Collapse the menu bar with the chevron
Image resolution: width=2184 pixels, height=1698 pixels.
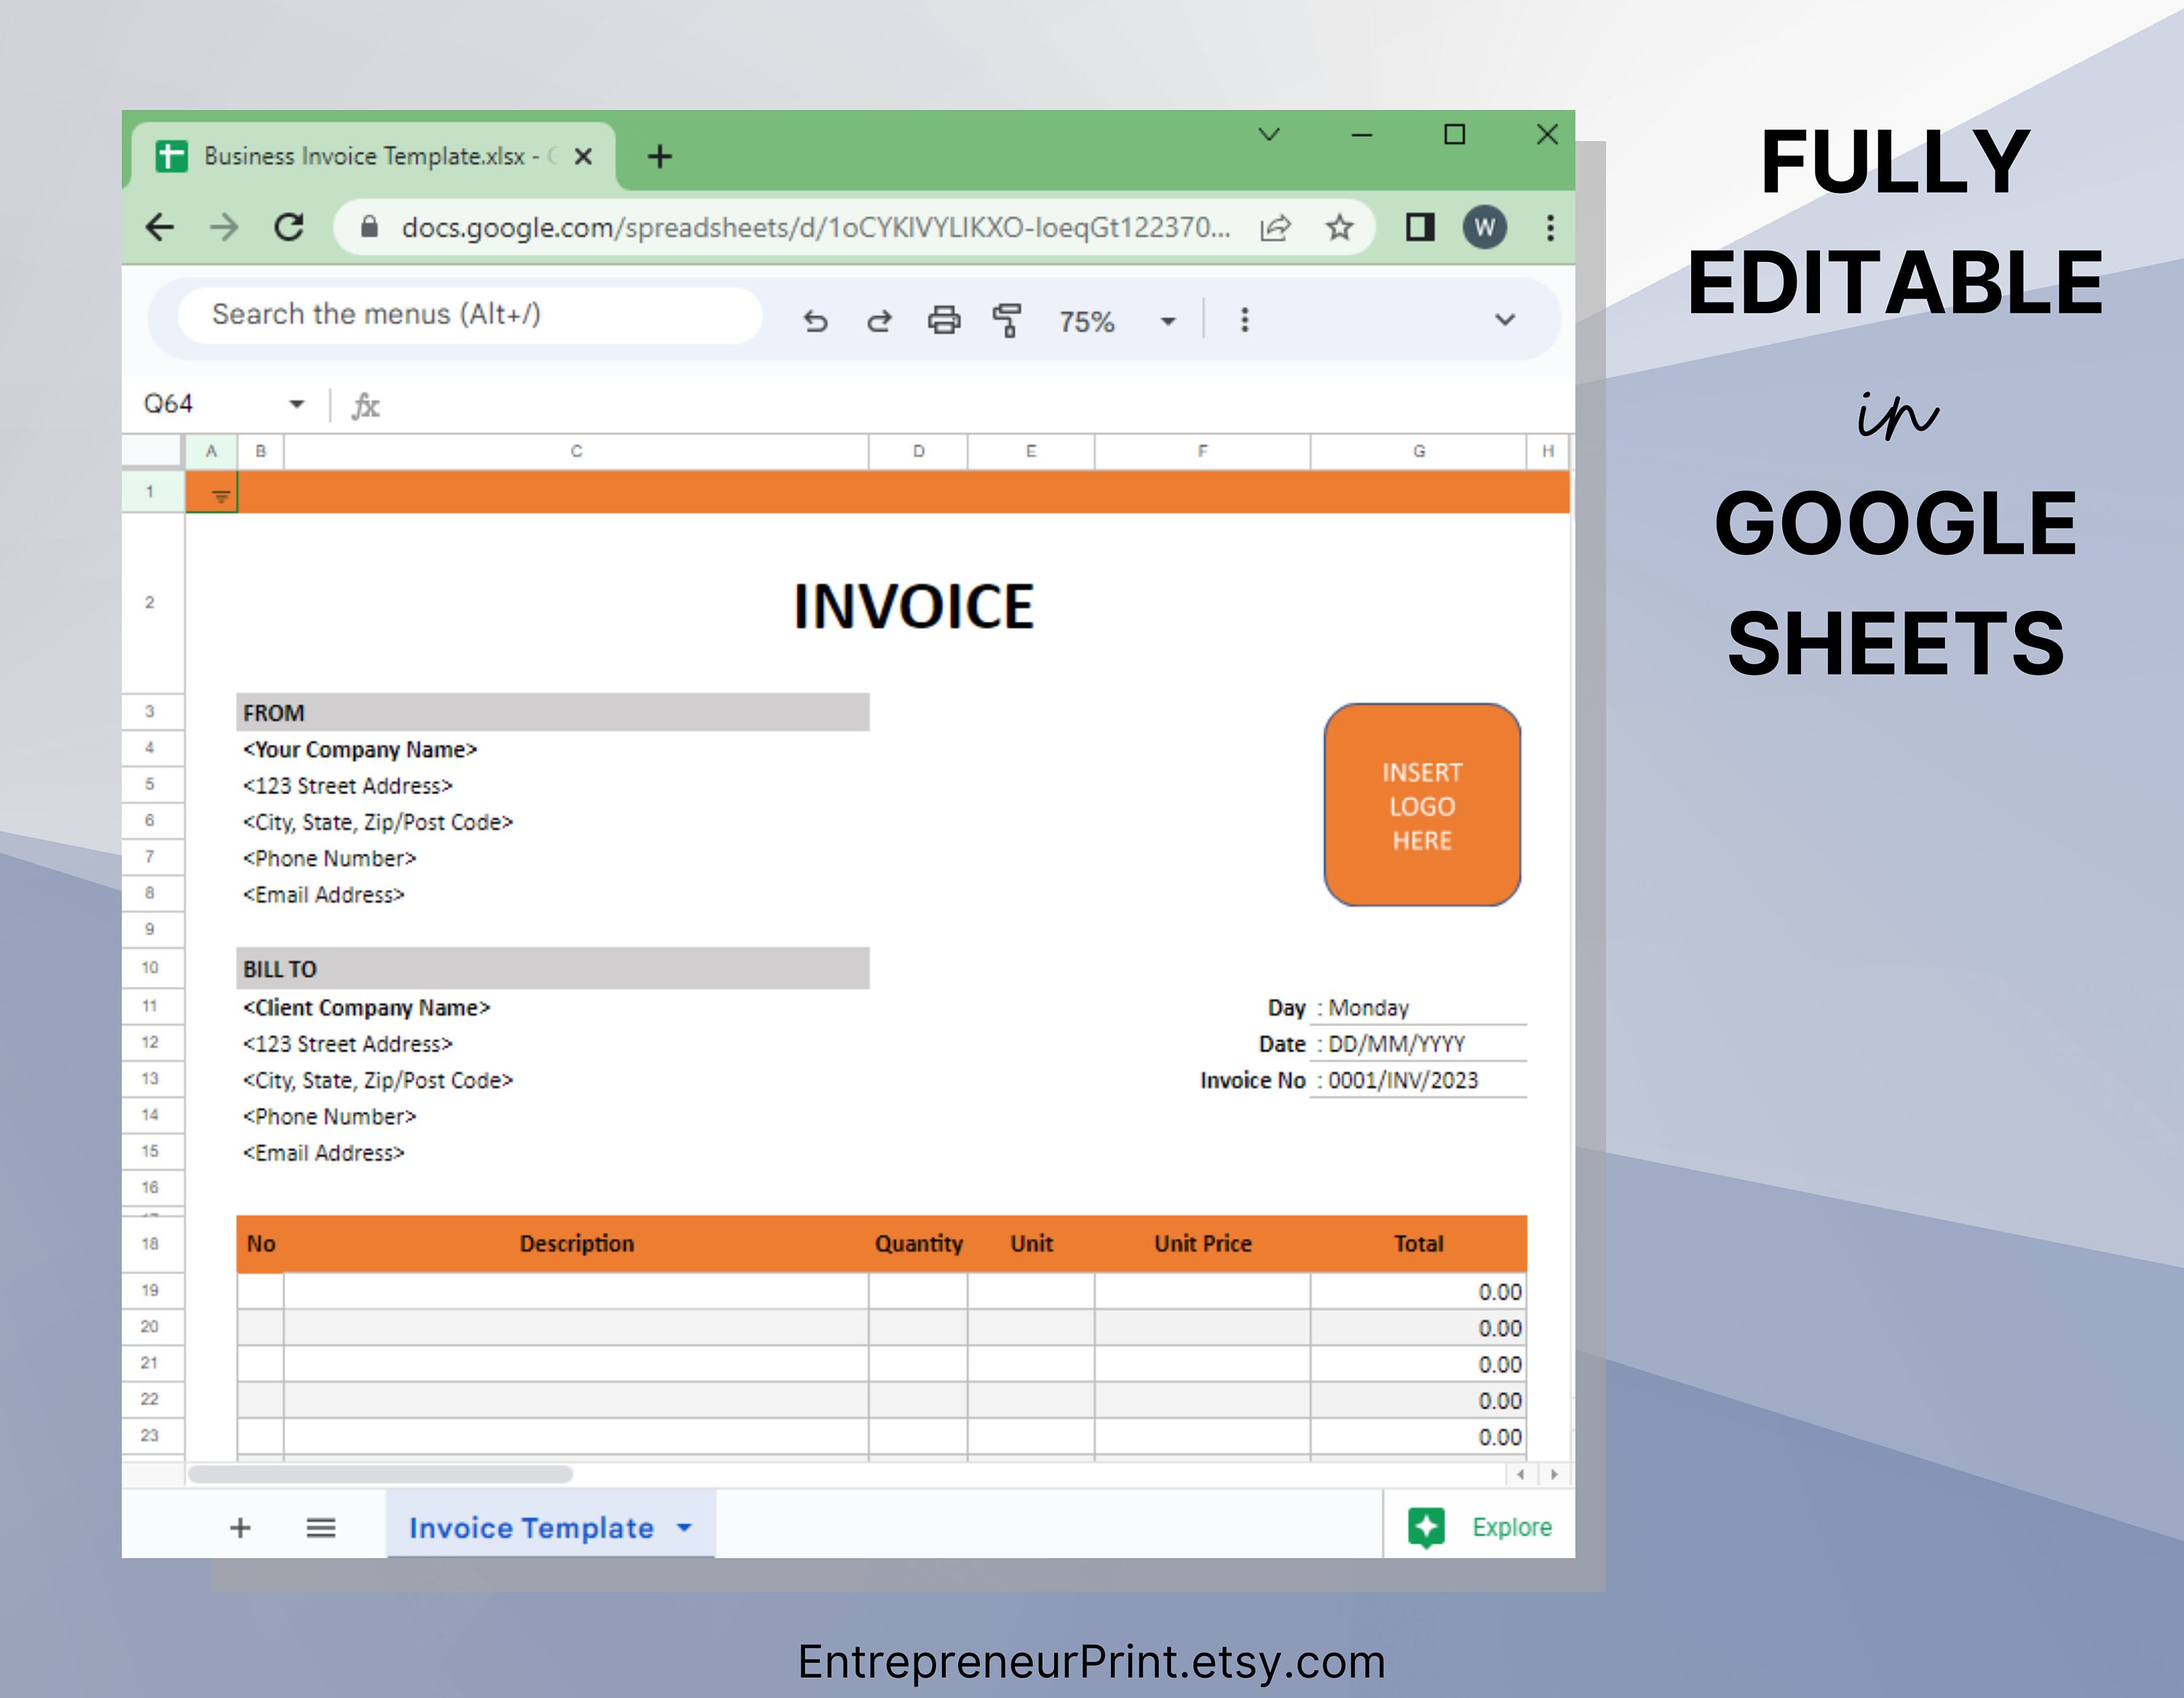[x=1504, y=320]
